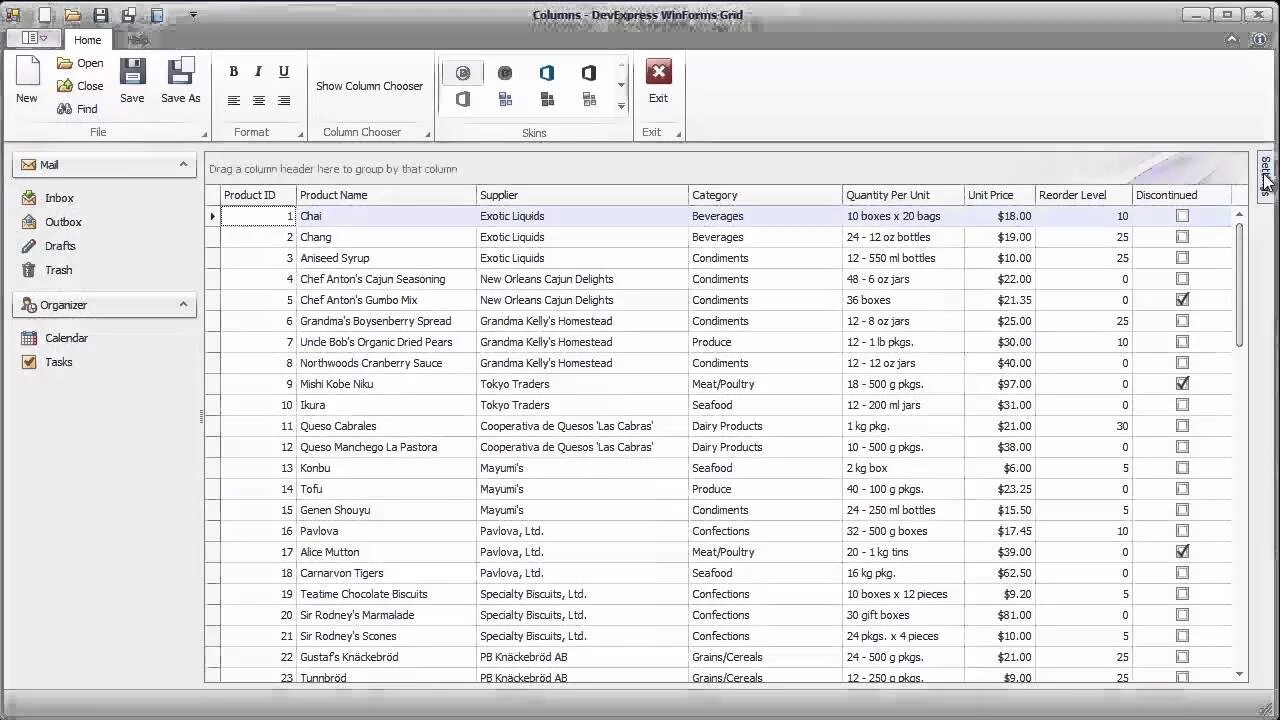1280x720 pixels.
Task: Open the Column Chooser group dialog launcher
Action: click(428, 134)
